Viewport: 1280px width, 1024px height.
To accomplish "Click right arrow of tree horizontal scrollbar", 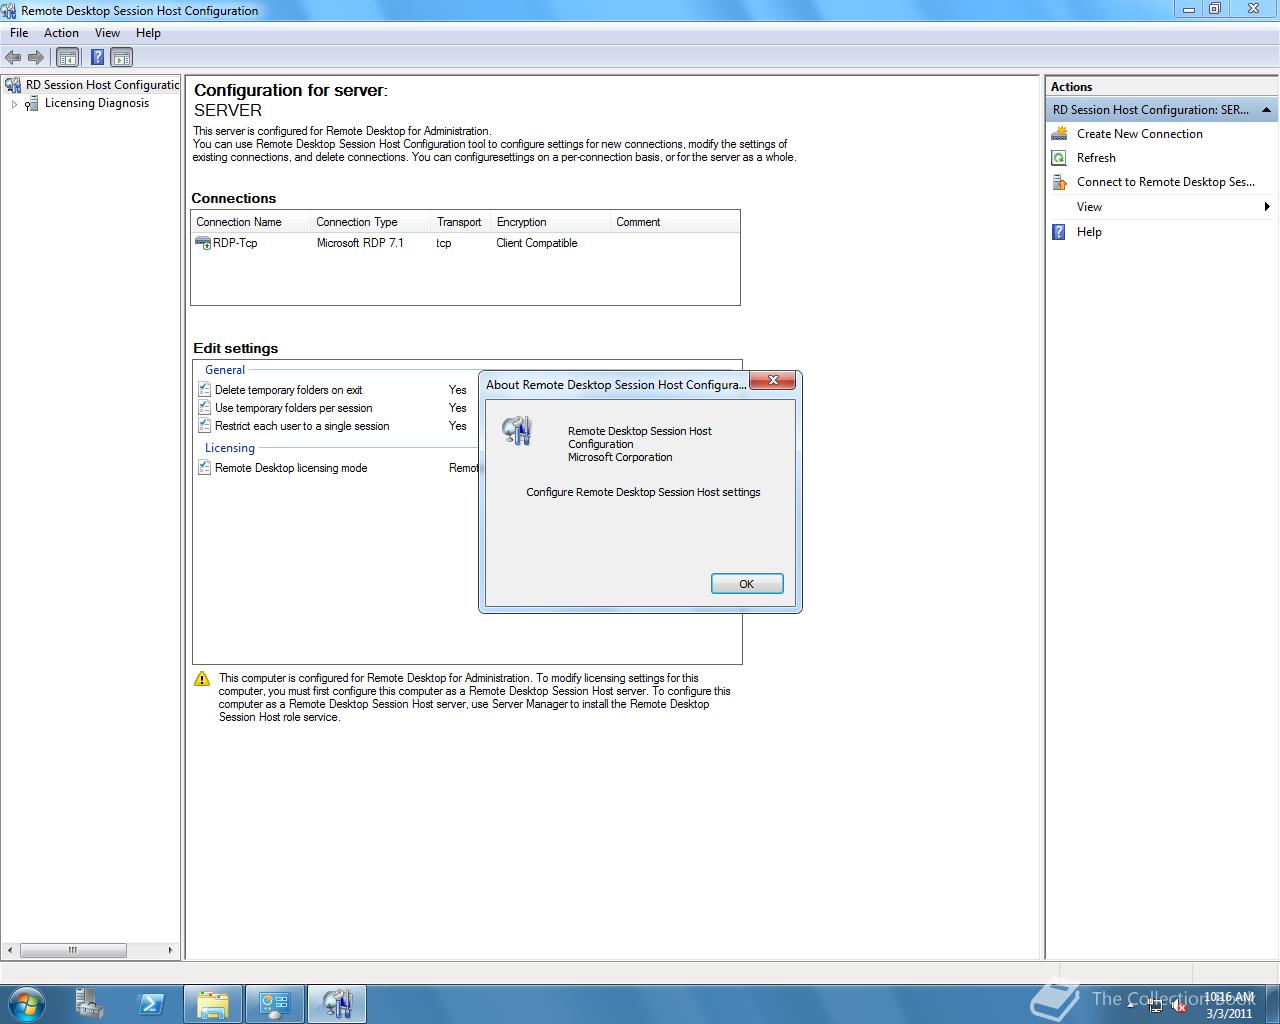I will [x=170, y=950].
